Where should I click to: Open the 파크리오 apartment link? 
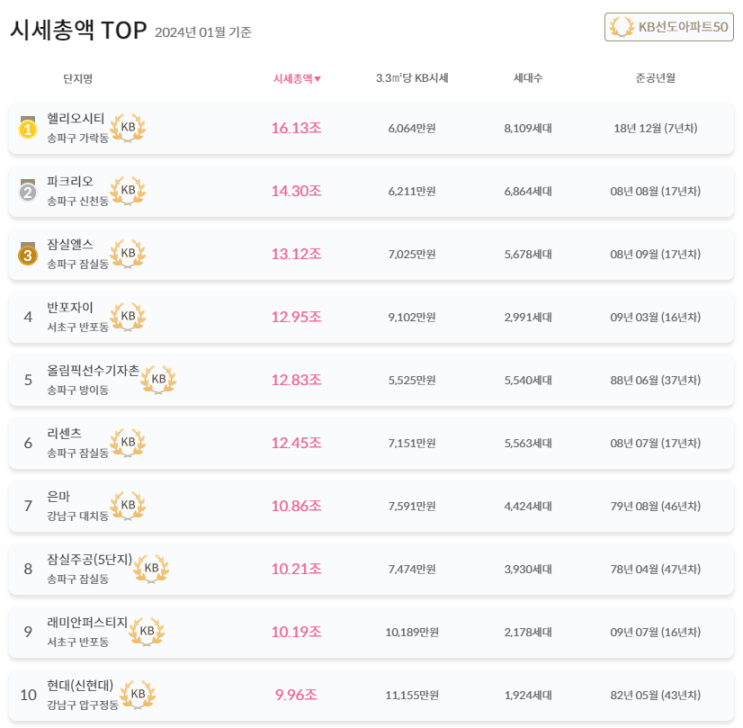click(70, 182)
